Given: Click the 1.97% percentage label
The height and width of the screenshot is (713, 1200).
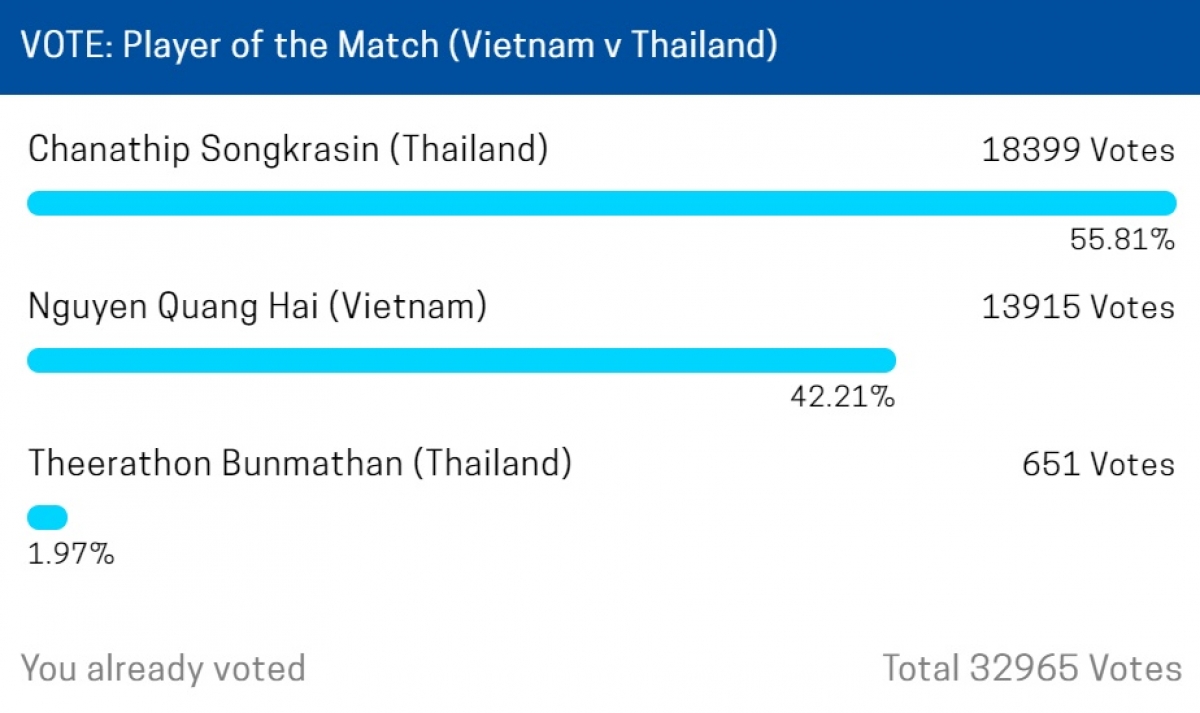Looking at the screenshot, I should coord(71,553).
